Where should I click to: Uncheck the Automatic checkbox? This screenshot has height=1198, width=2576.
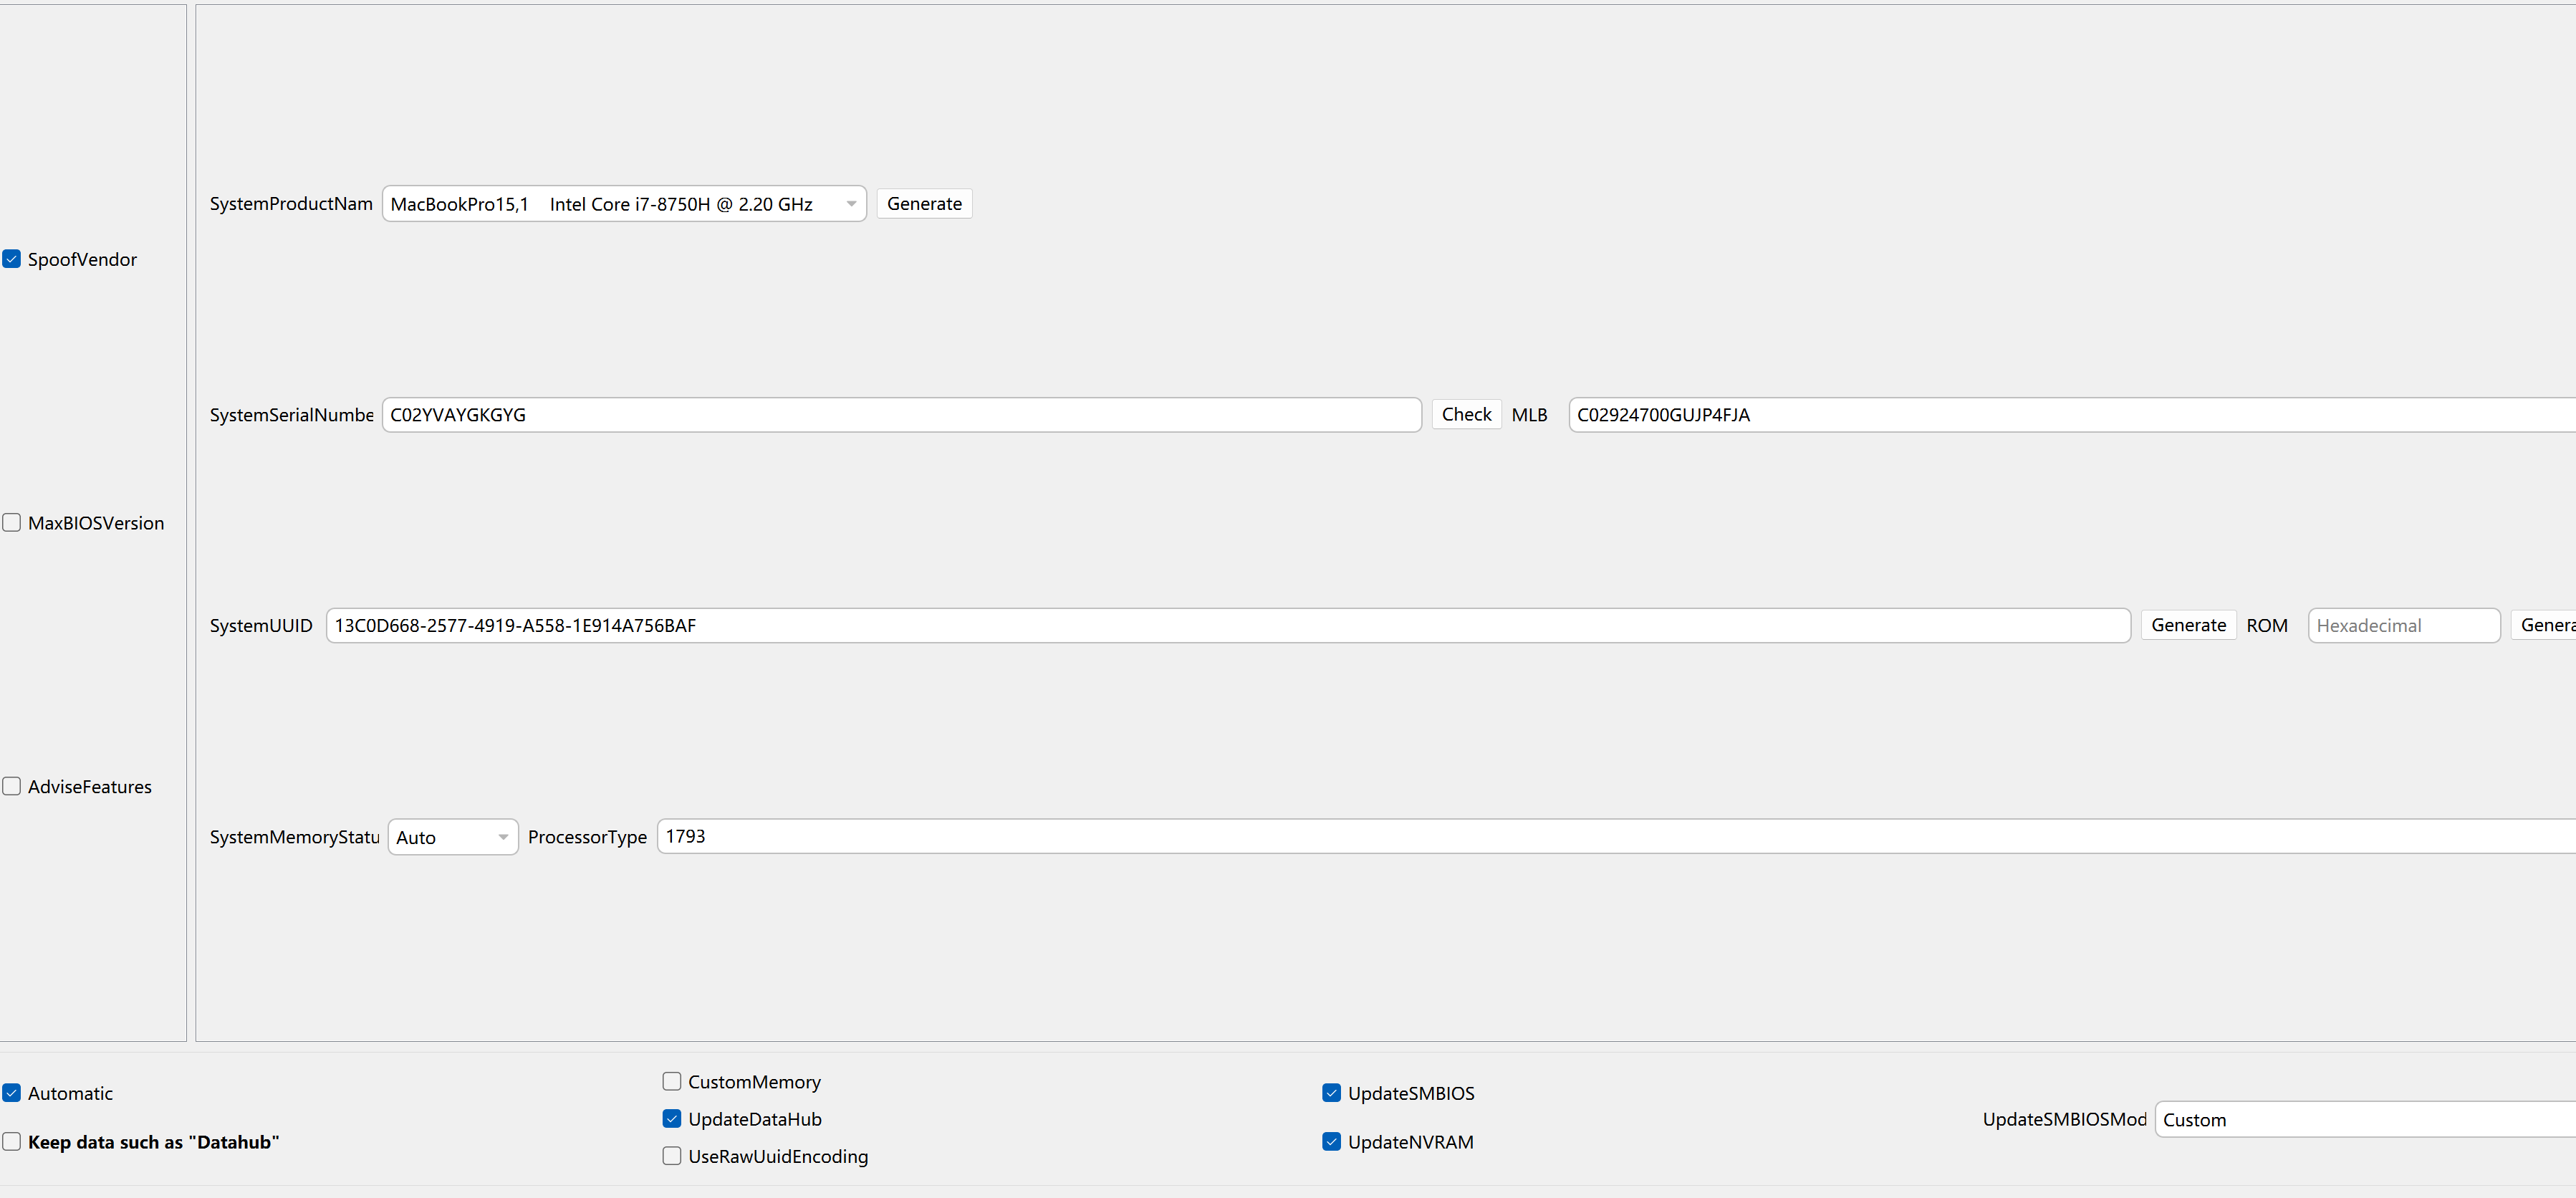pos(12,1093)
